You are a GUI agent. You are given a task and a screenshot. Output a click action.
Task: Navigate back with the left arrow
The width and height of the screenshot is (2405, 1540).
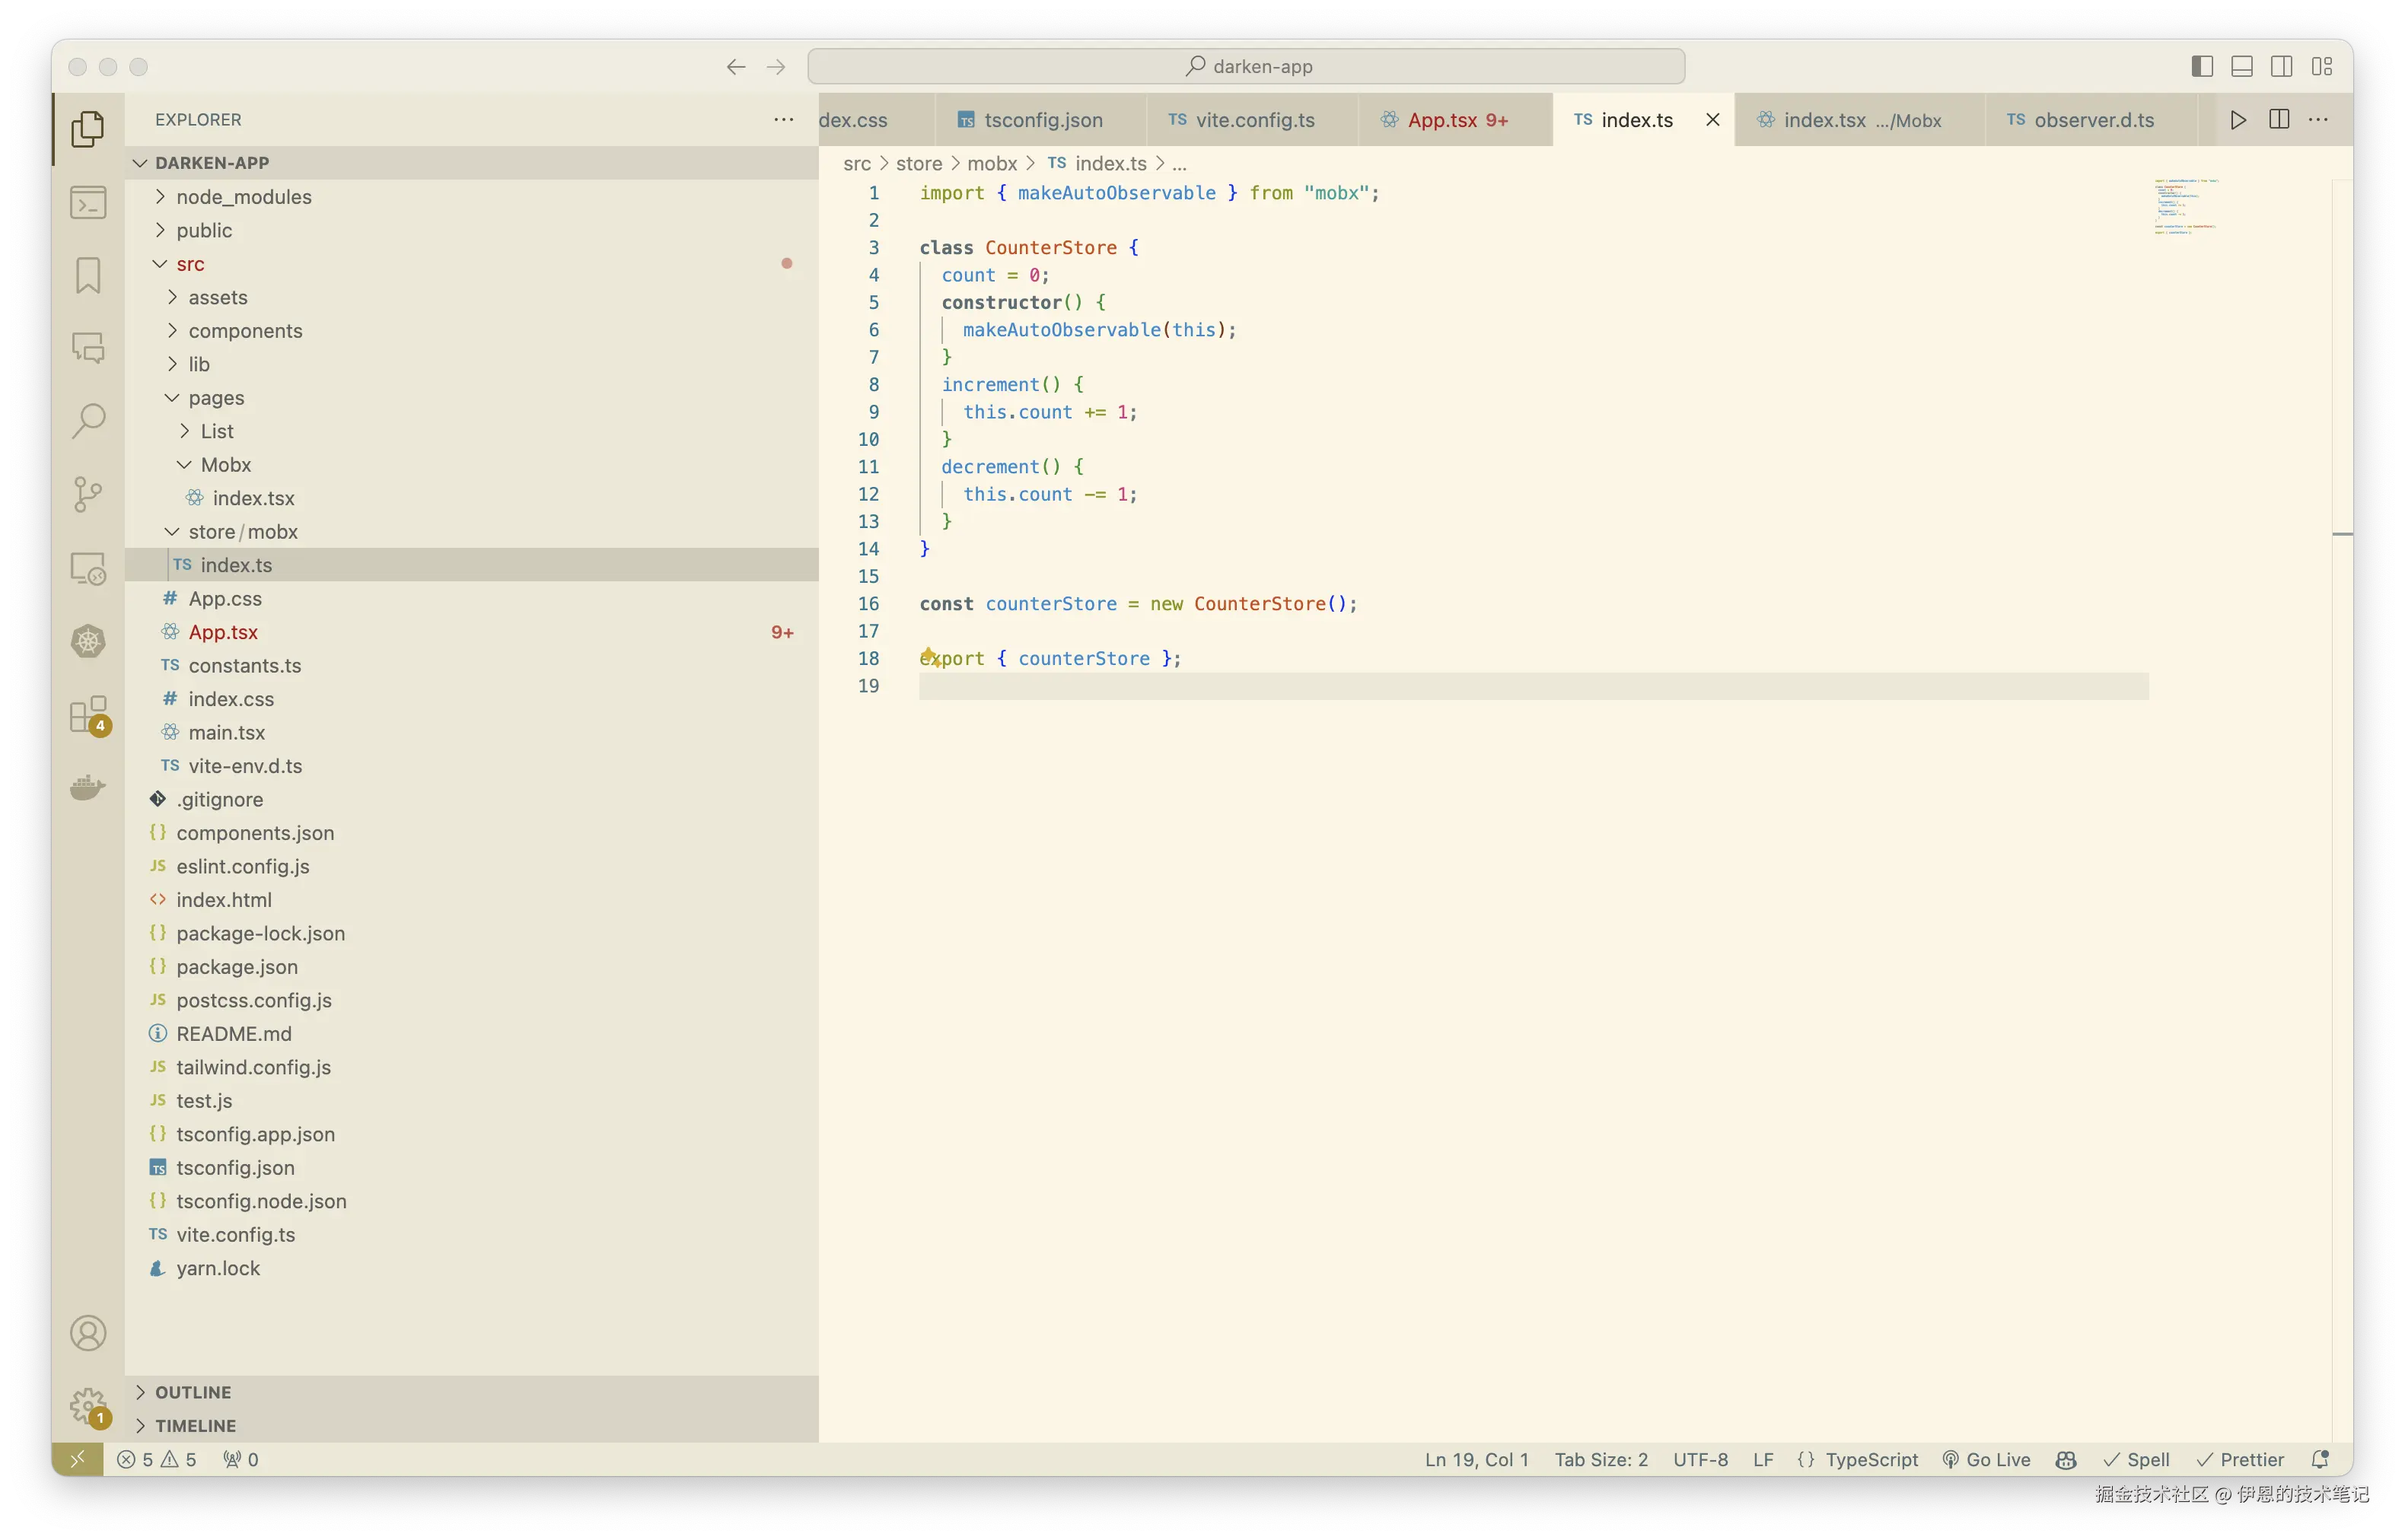[736, 66]
